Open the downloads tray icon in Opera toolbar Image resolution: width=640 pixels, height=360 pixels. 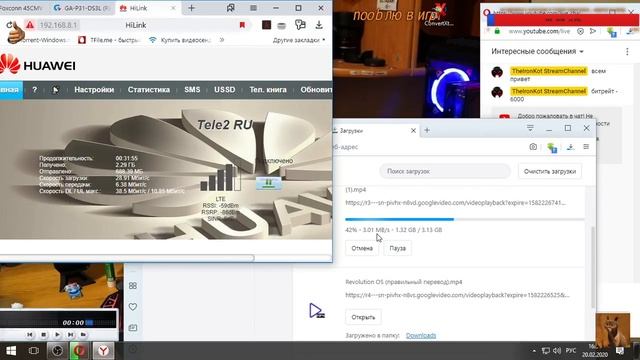pyautogui.click(x=571, y=147)
